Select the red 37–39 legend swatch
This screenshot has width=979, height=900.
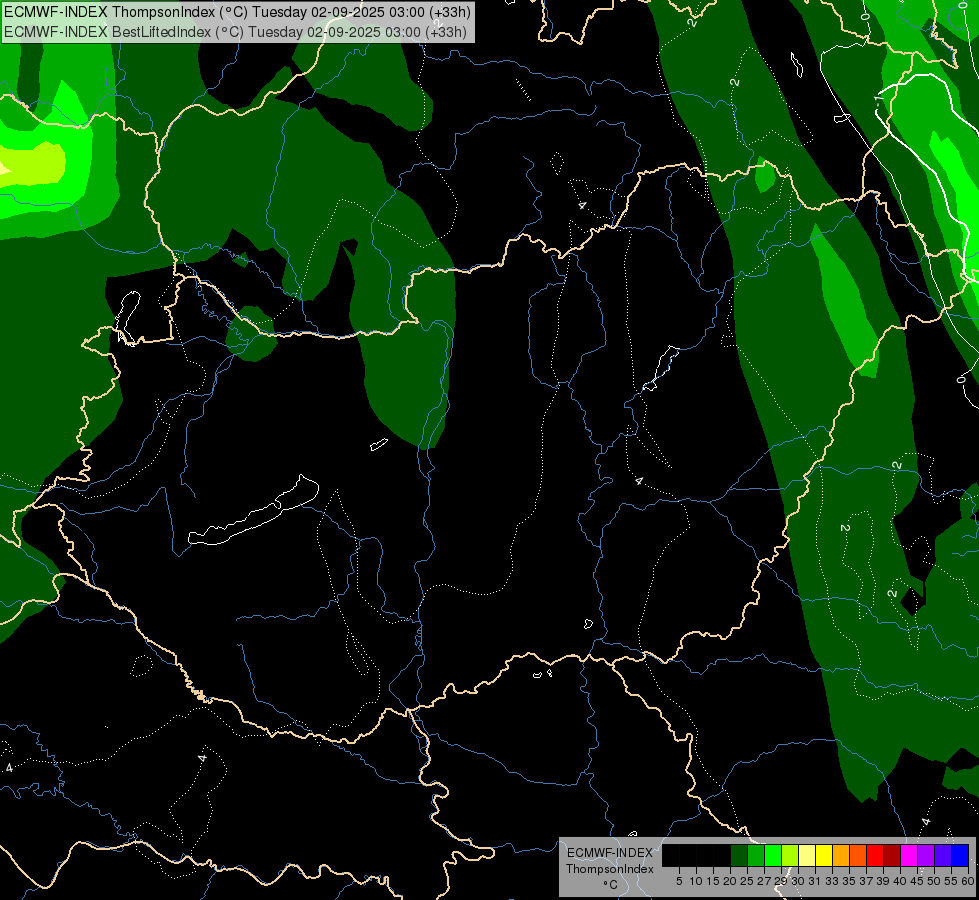click(875, 855)
